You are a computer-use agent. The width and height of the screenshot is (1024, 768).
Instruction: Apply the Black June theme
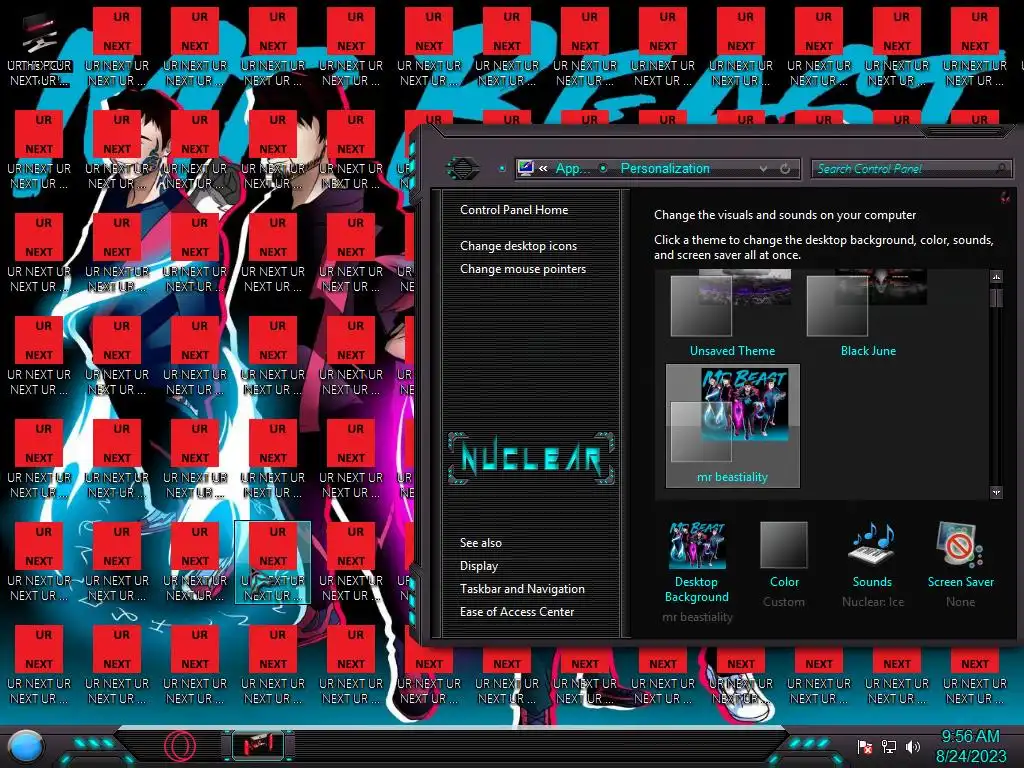868,313
